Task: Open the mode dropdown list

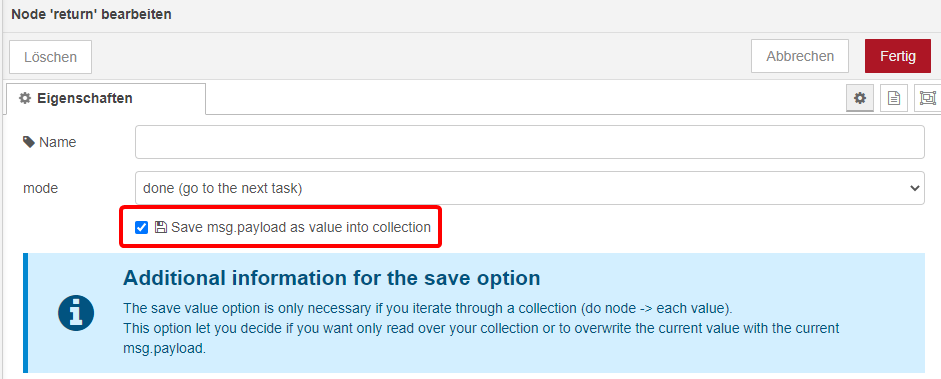Action: [529, 188]
